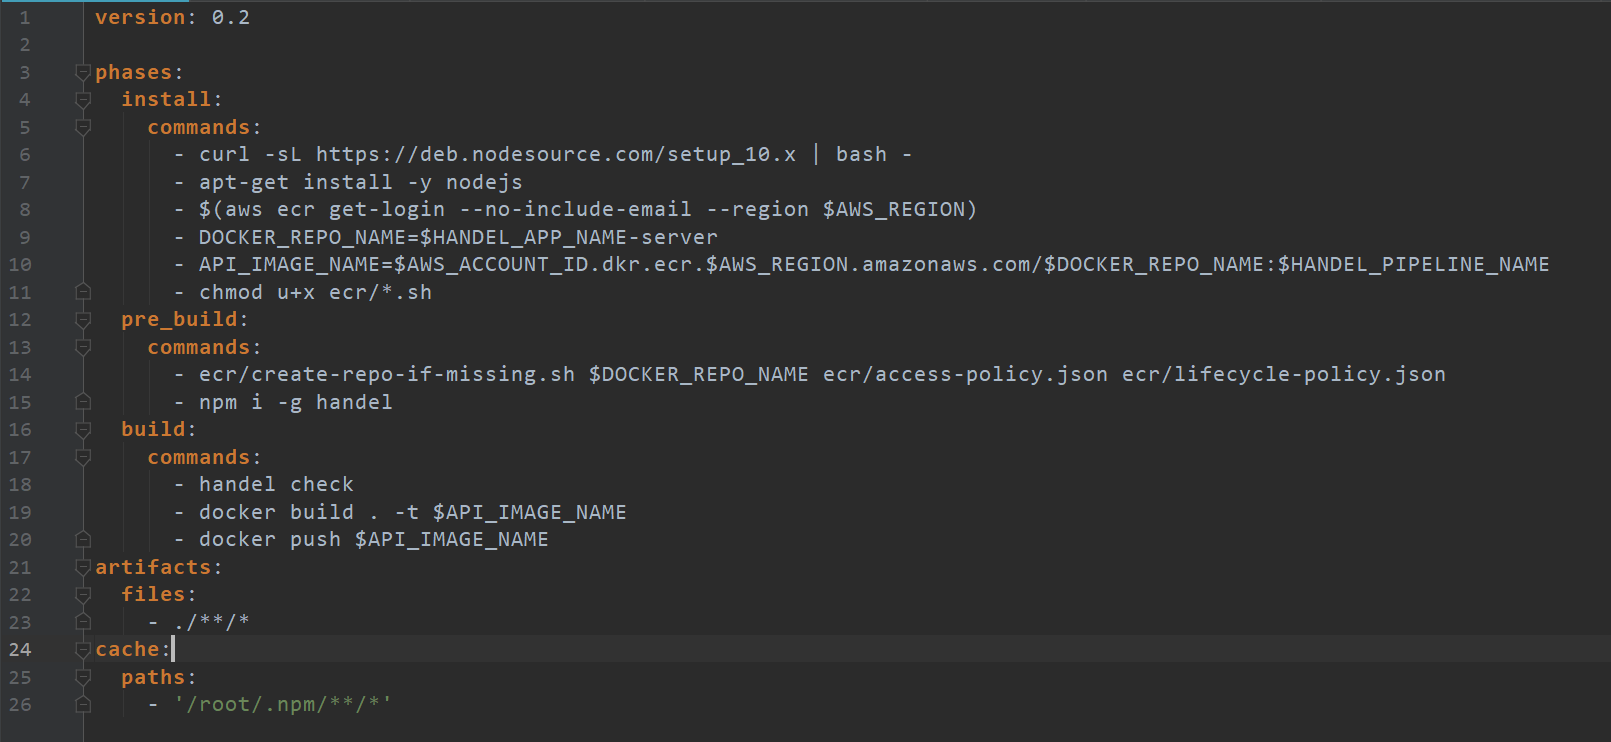Fold the paths list under cache

coord(83,678)
